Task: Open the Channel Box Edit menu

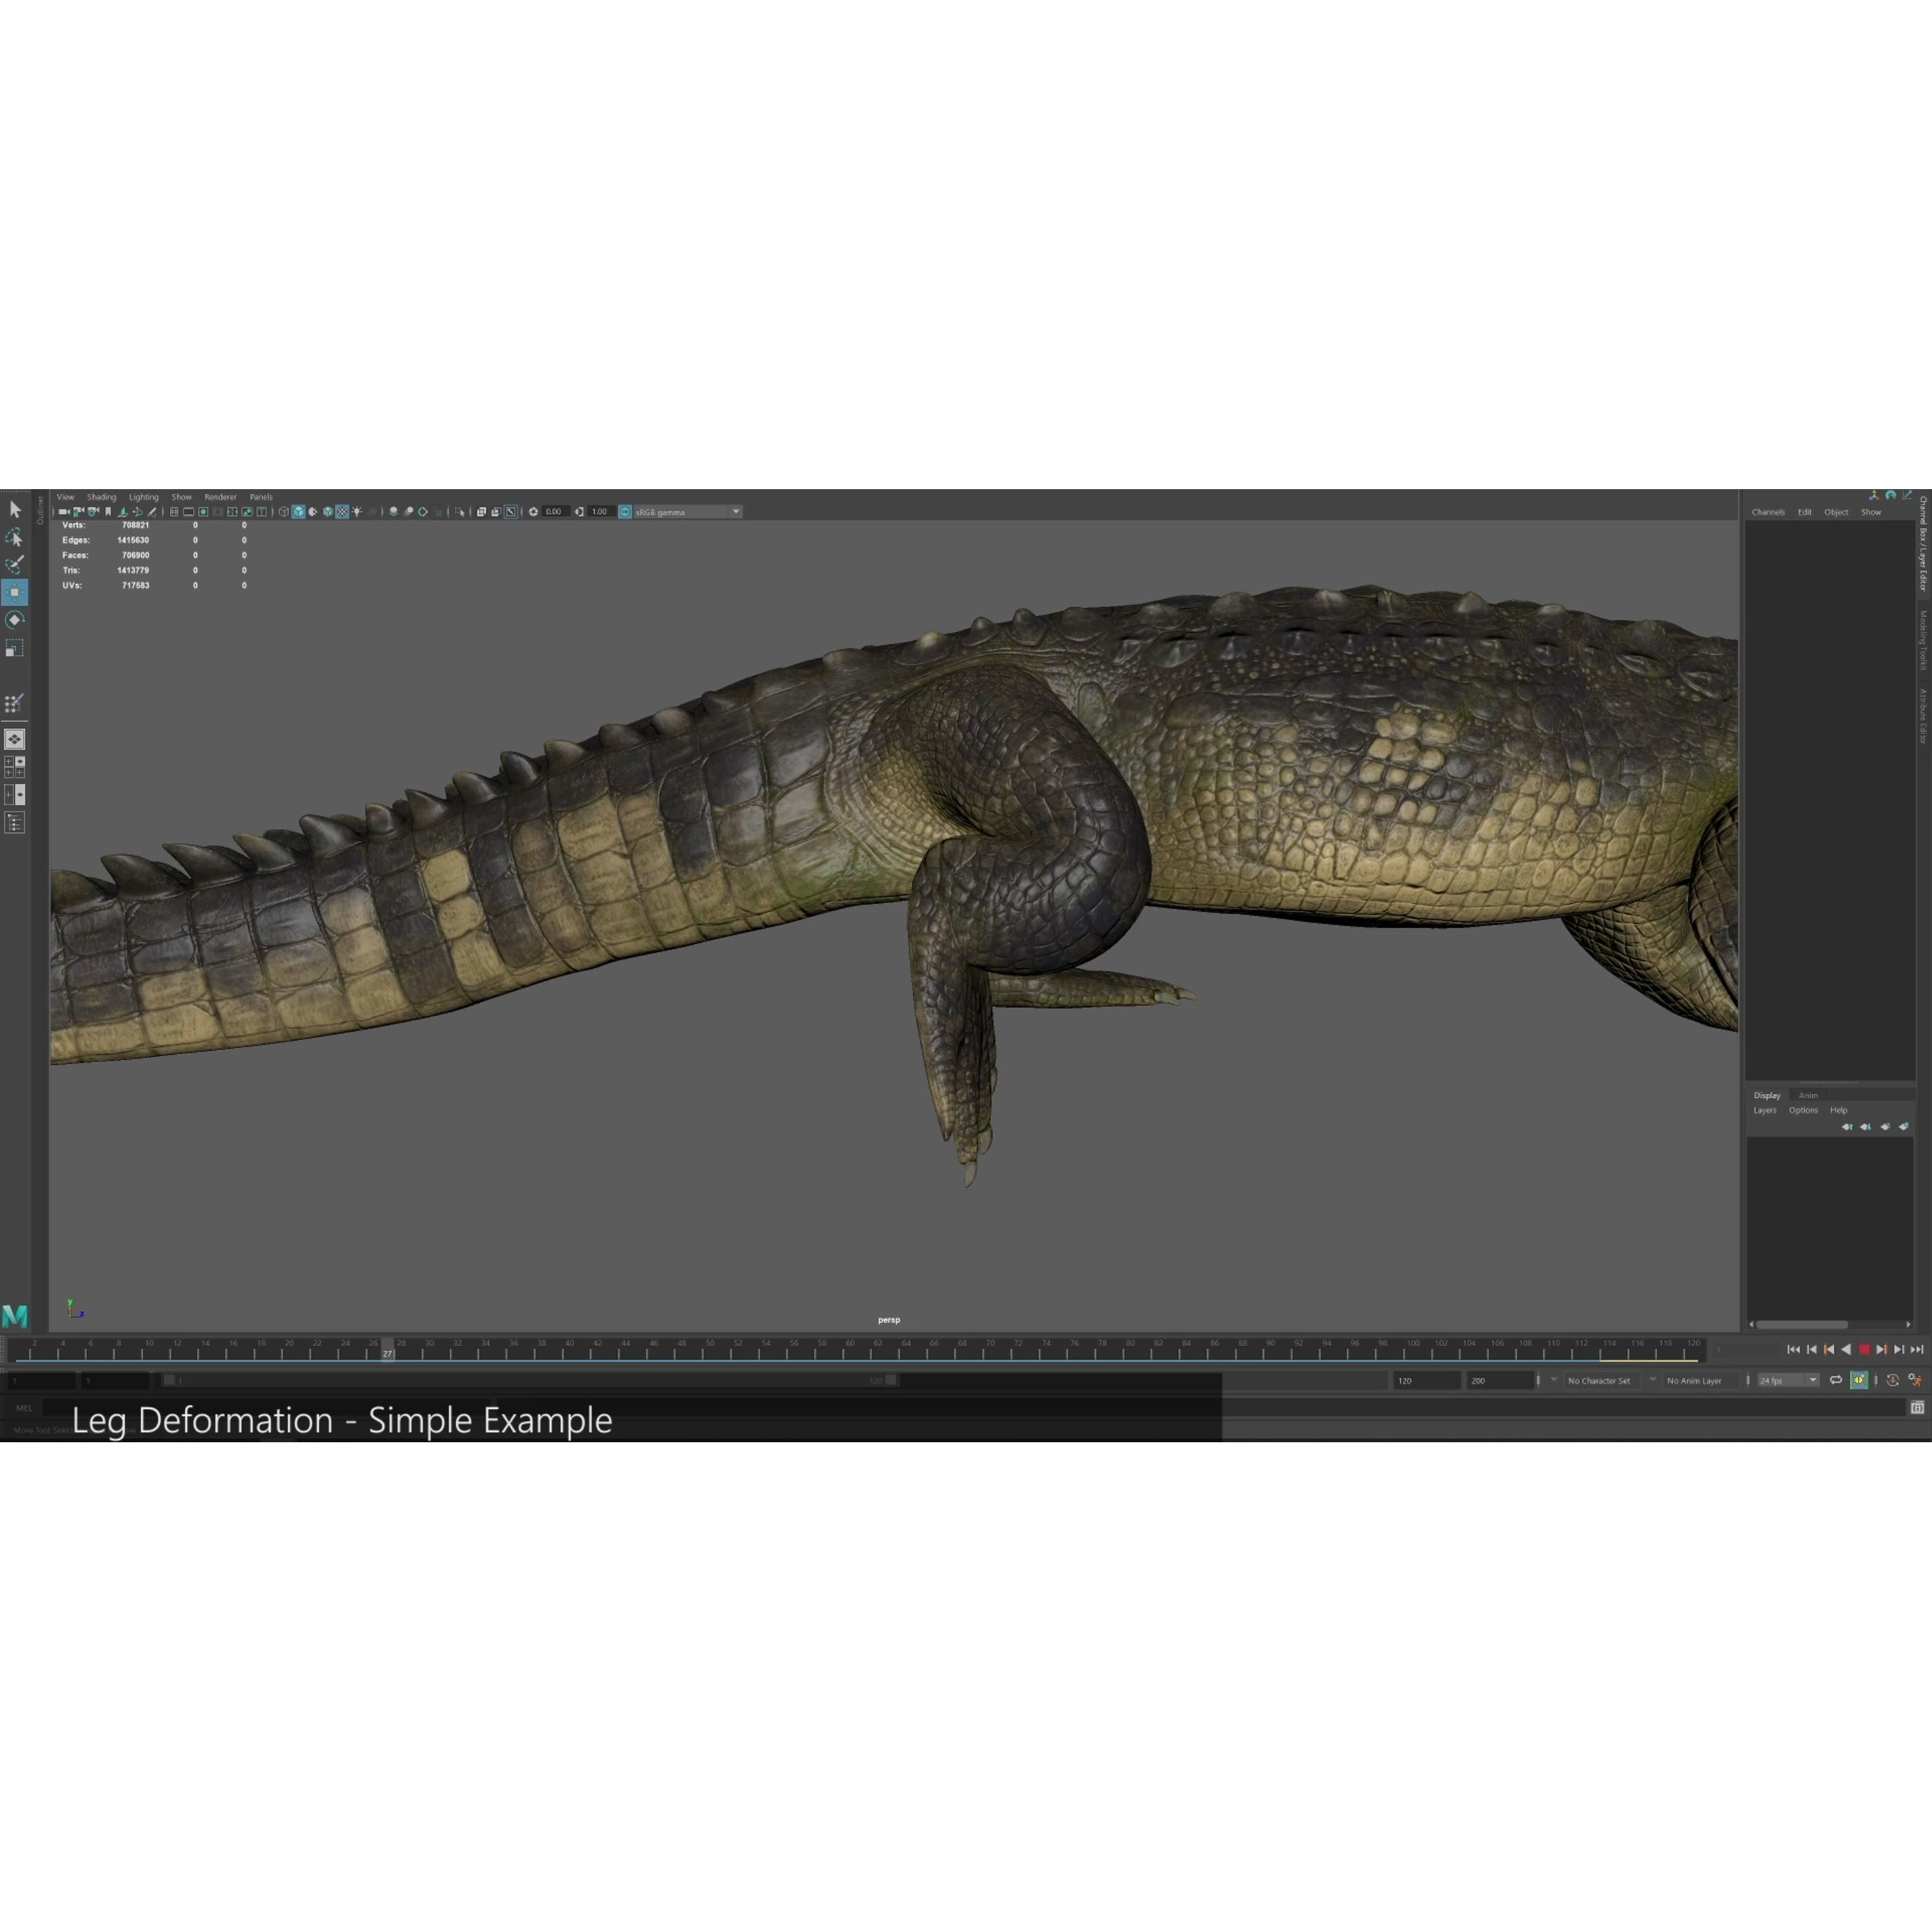Action: pyautogui.click(x=1805, y=512)
